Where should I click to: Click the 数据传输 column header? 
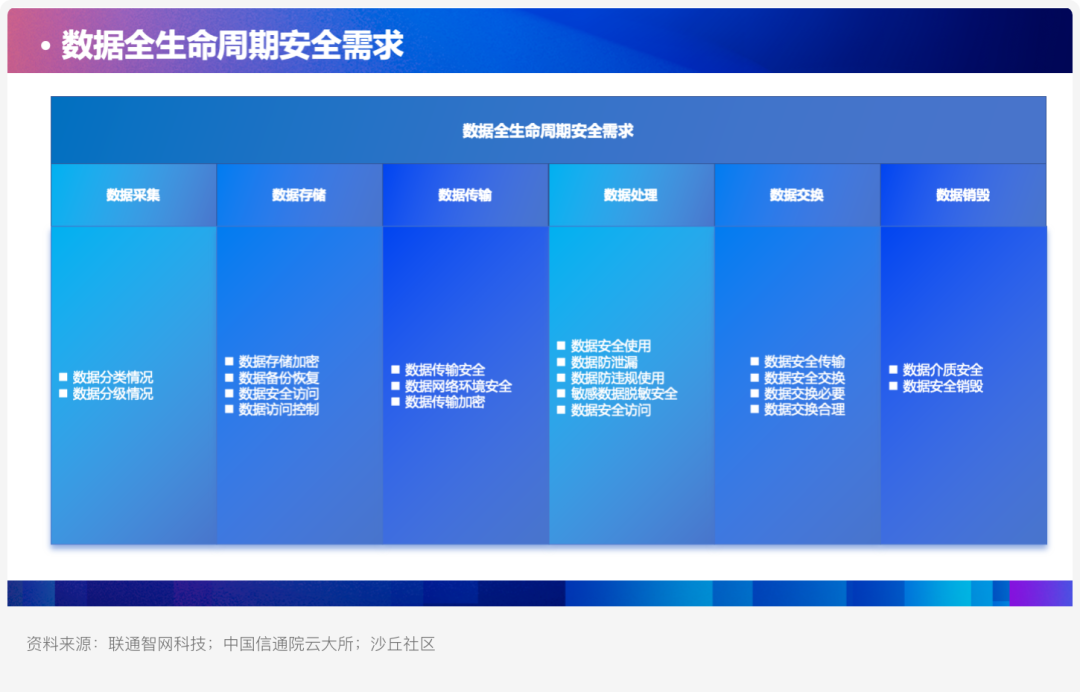pyautogui.click(x=465, y=195)
